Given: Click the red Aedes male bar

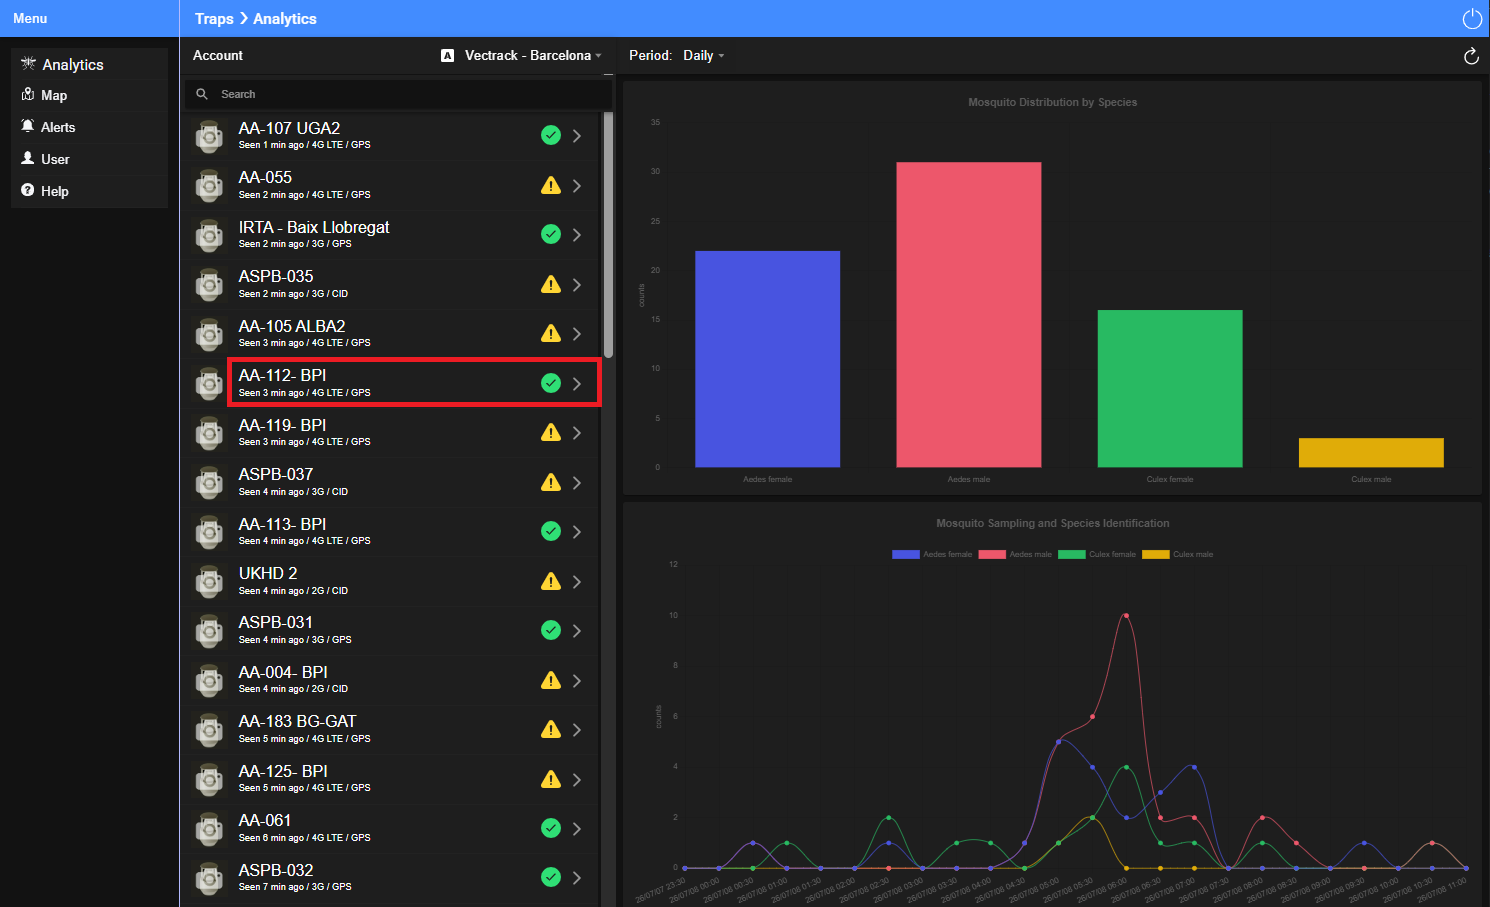Looking at the screenshot, I should 968,314.
